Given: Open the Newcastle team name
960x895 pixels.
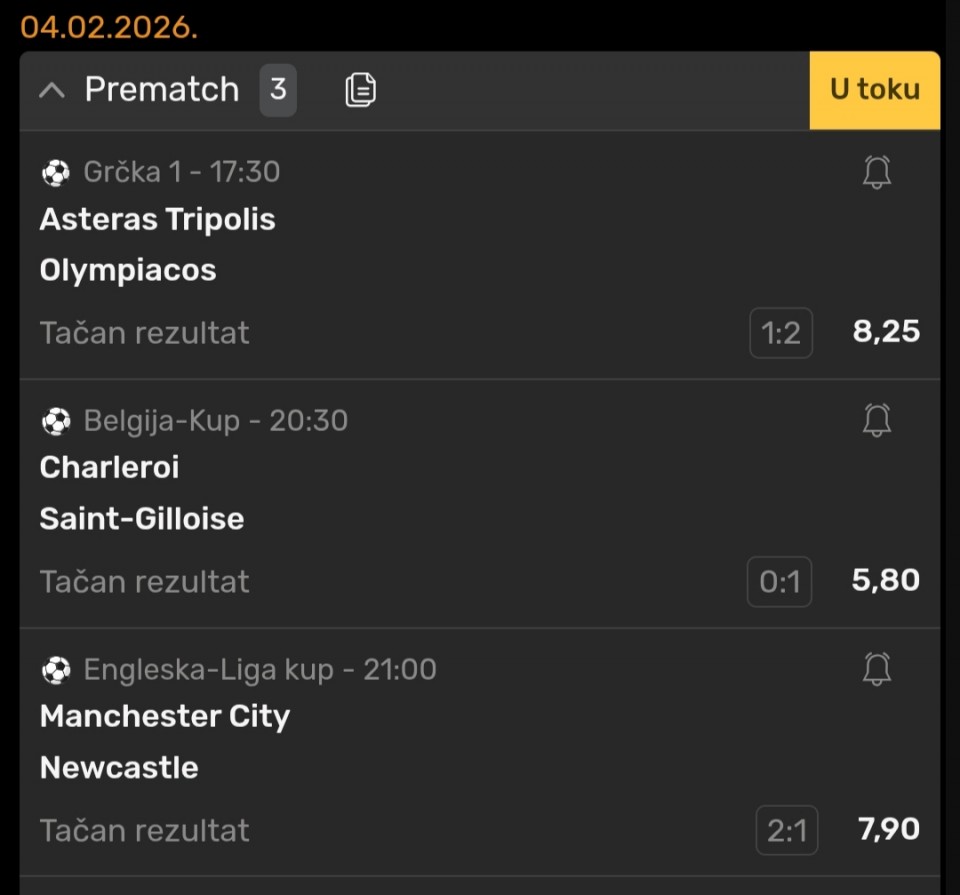Looking at the screenshot, I should [119, 767].
